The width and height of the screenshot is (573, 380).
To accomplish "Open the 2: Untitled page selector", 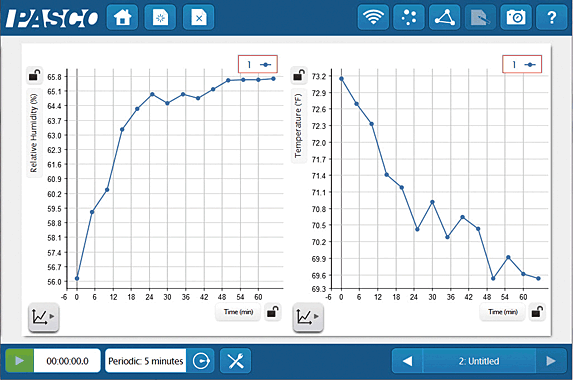I will [479, 361].
